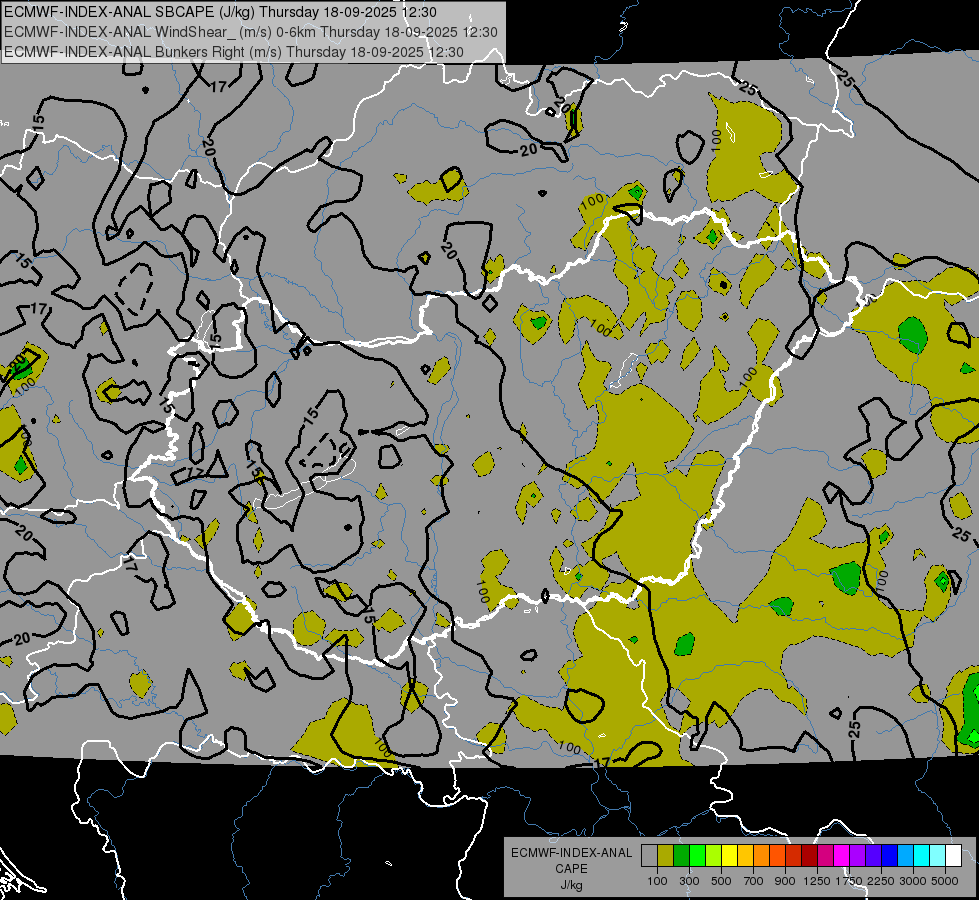Select the WindShear 0-6km title line

(x=250, y=32)
